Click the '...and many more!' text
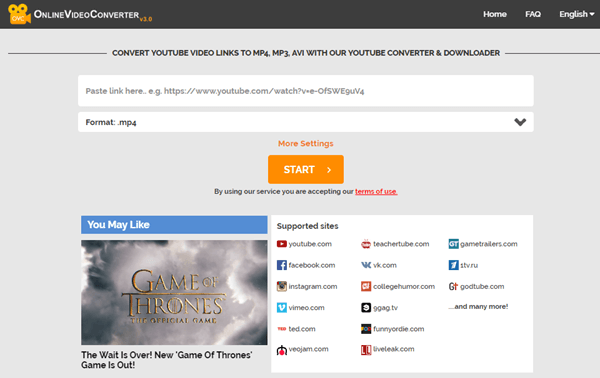The image size is (600, 378). (478, 306)
